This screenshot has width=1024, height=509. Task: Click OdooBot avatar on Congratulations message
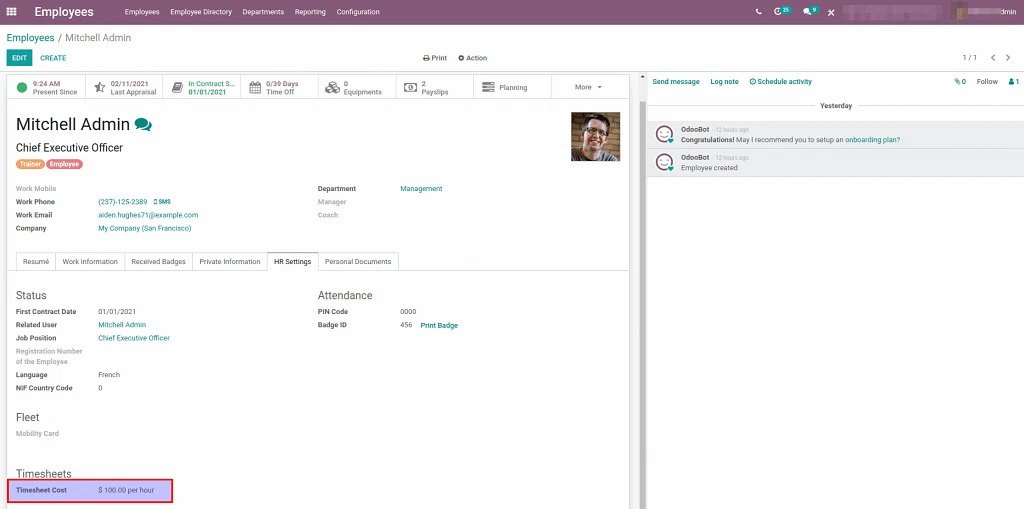(x=665, y=135)
